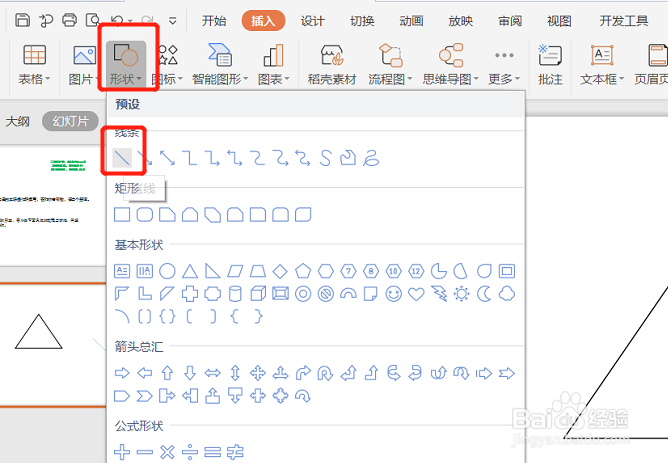Select the right arrow in 箭头总汇
This screenshot has width=668, height=463.
pos(122,373)
